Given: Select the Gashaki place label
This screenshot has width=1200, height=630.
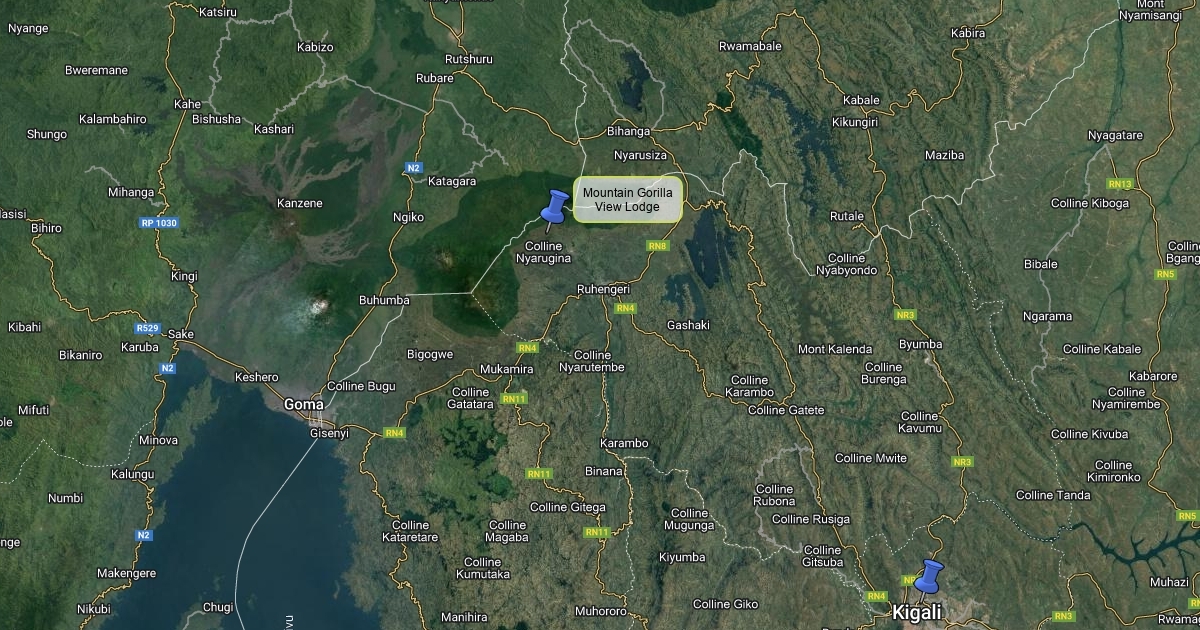Looking at the screenshot, I should 688,325.
